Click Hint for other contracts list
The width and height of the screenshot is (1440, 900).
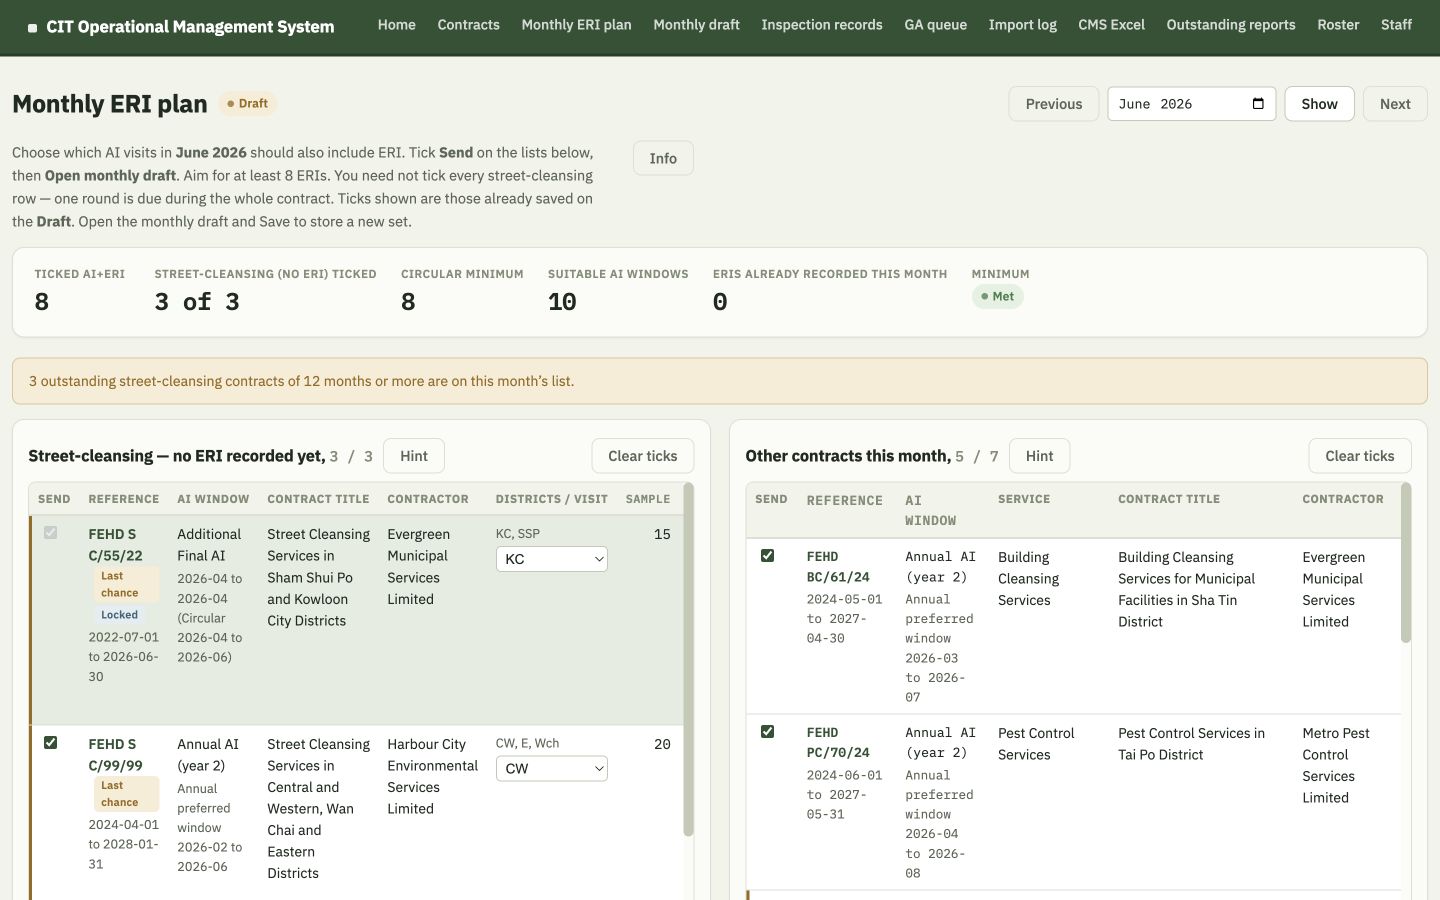[1039, 456]
